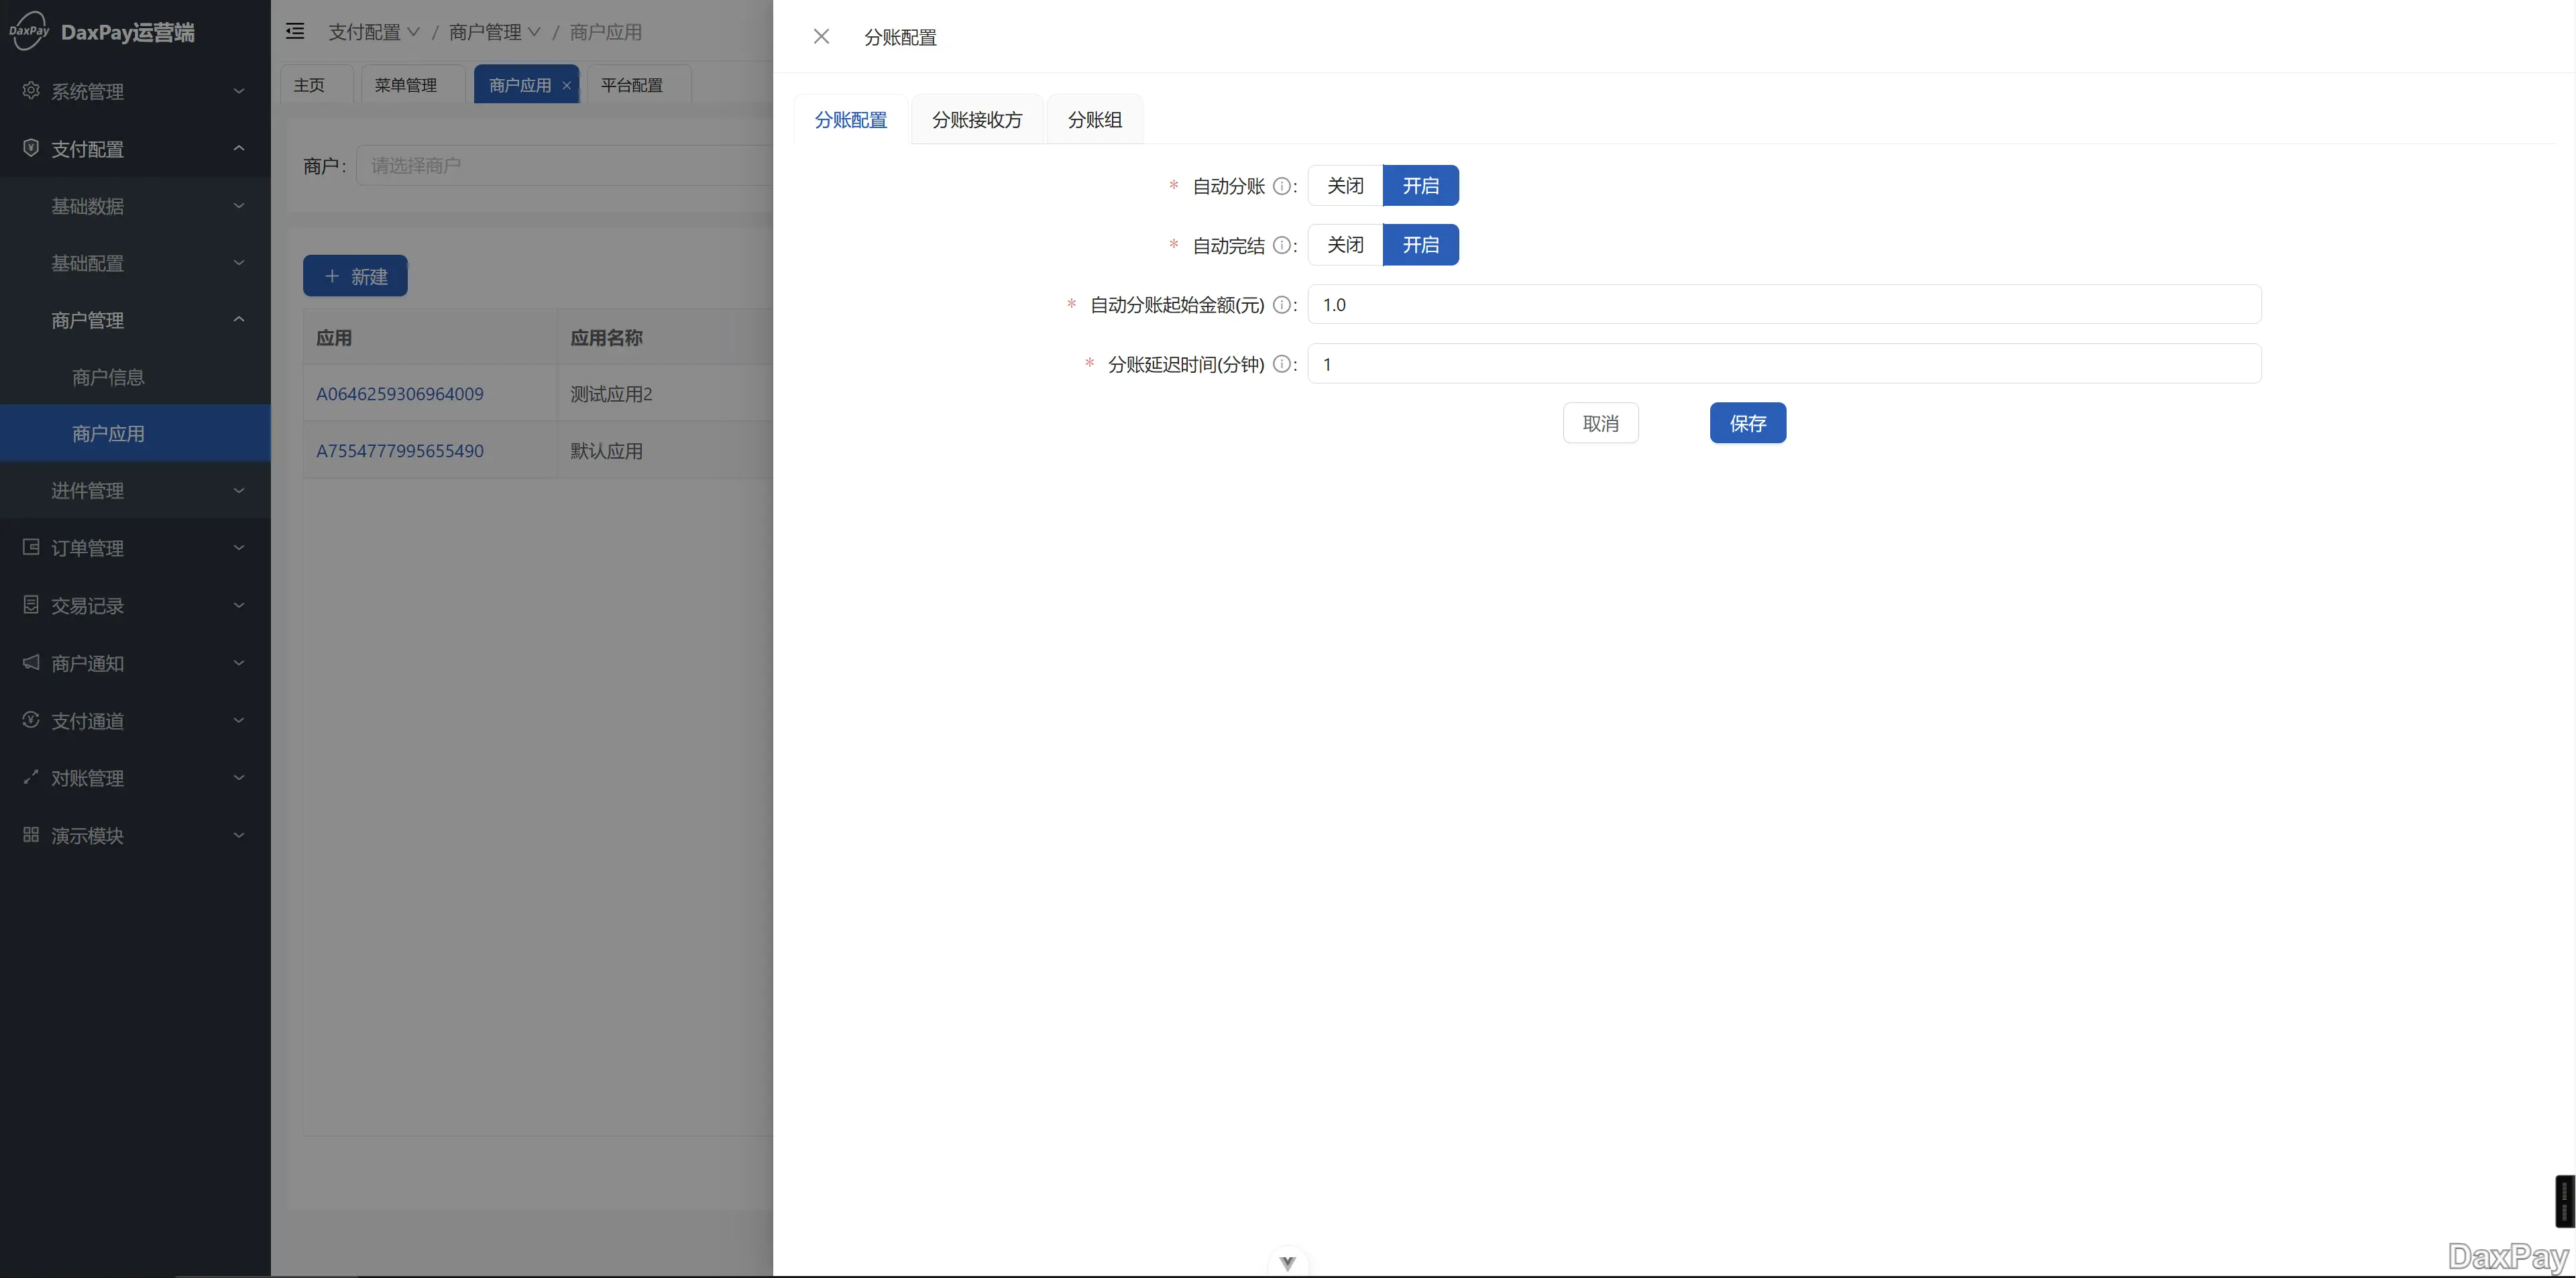This screenshot has height=1278, width=2576.
Task: Click the sidebar collapse icon in header
Action: [x=295, y=32]
